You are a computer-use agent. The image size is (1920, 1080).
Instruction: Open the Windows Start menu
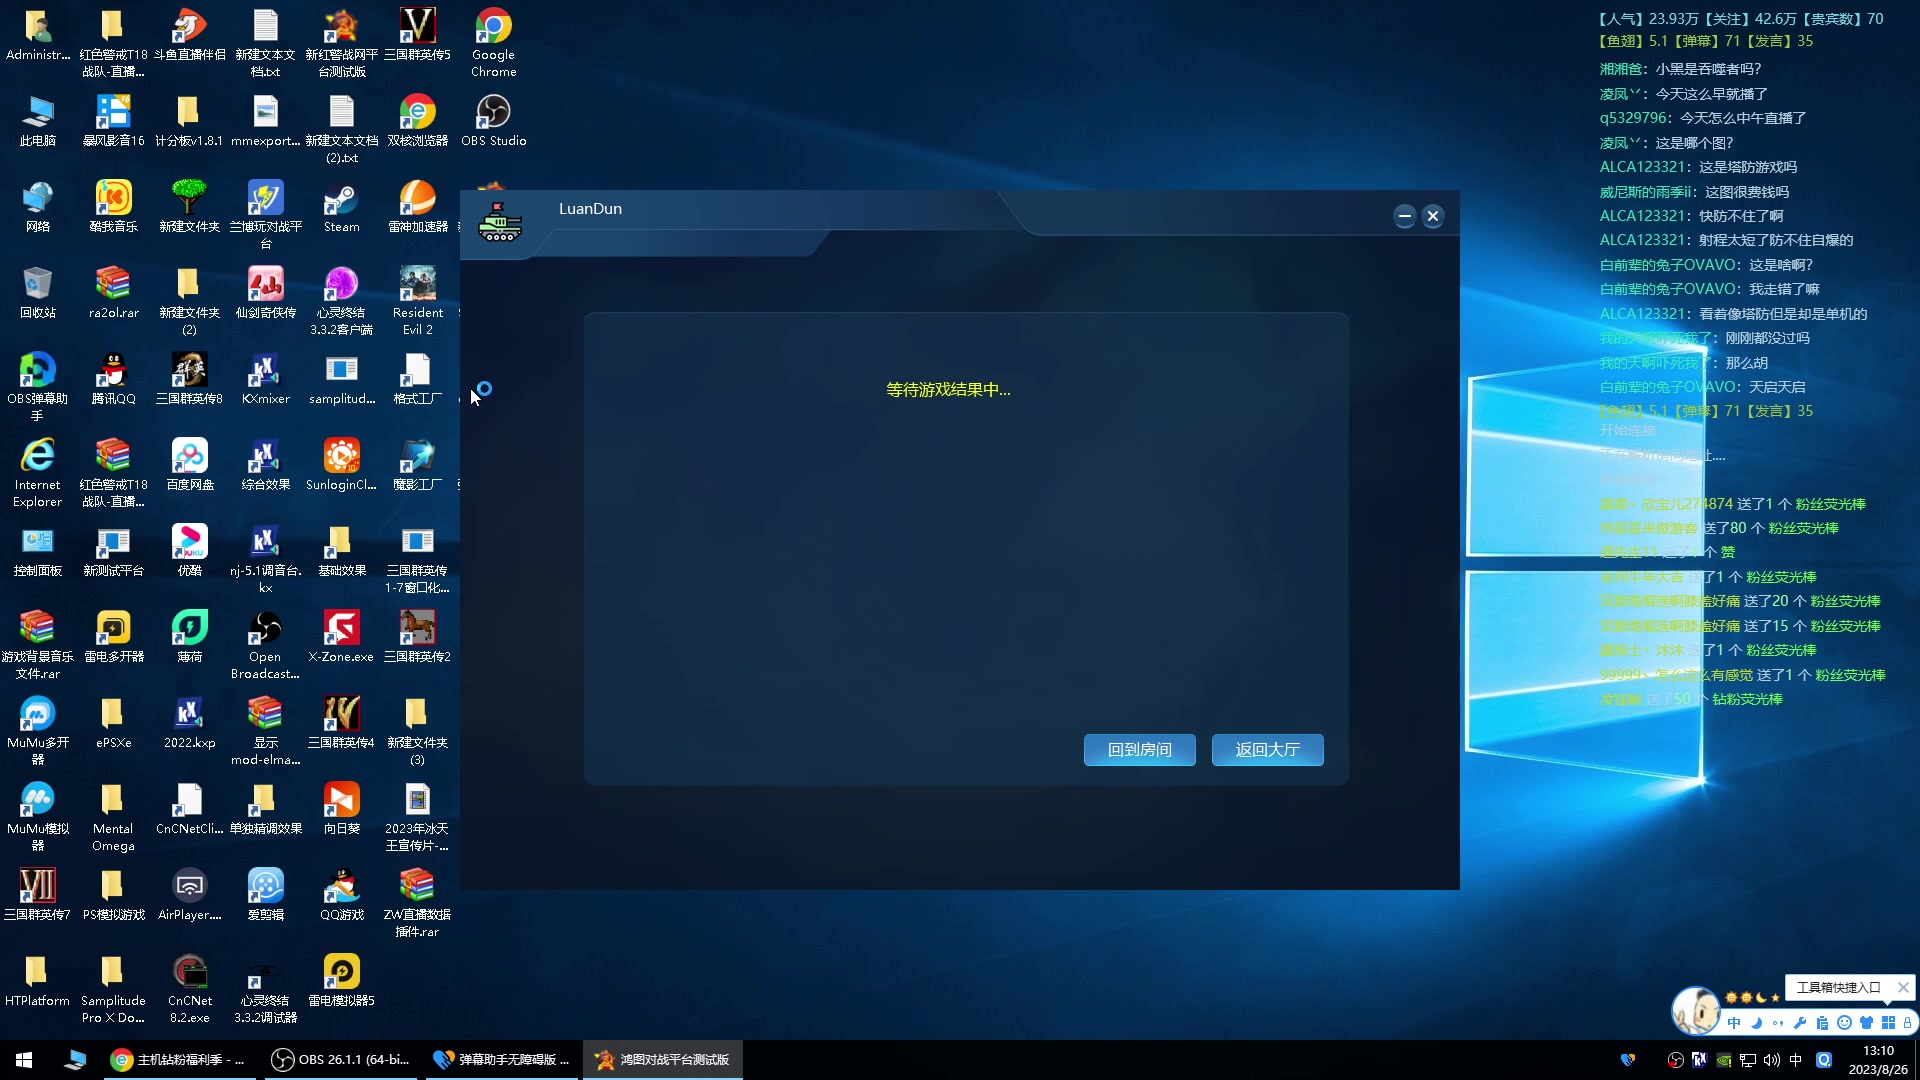24,1060
